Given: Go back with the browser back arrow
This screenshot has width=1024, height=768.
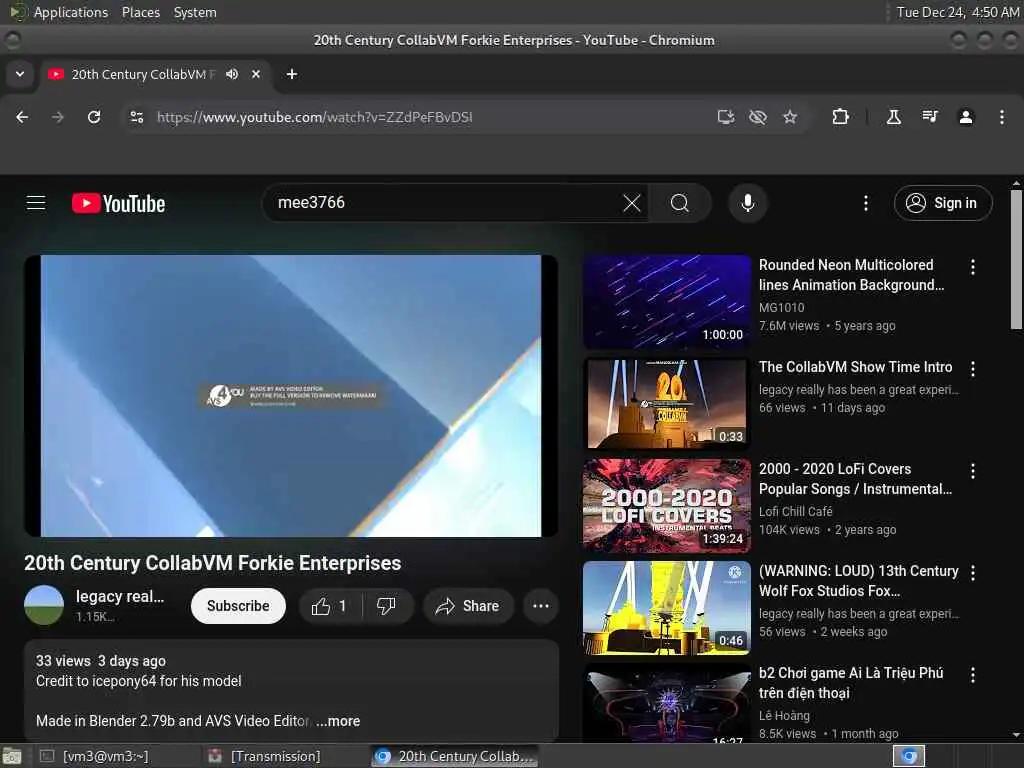Looking at the screenshot, I should pos(22,117).
